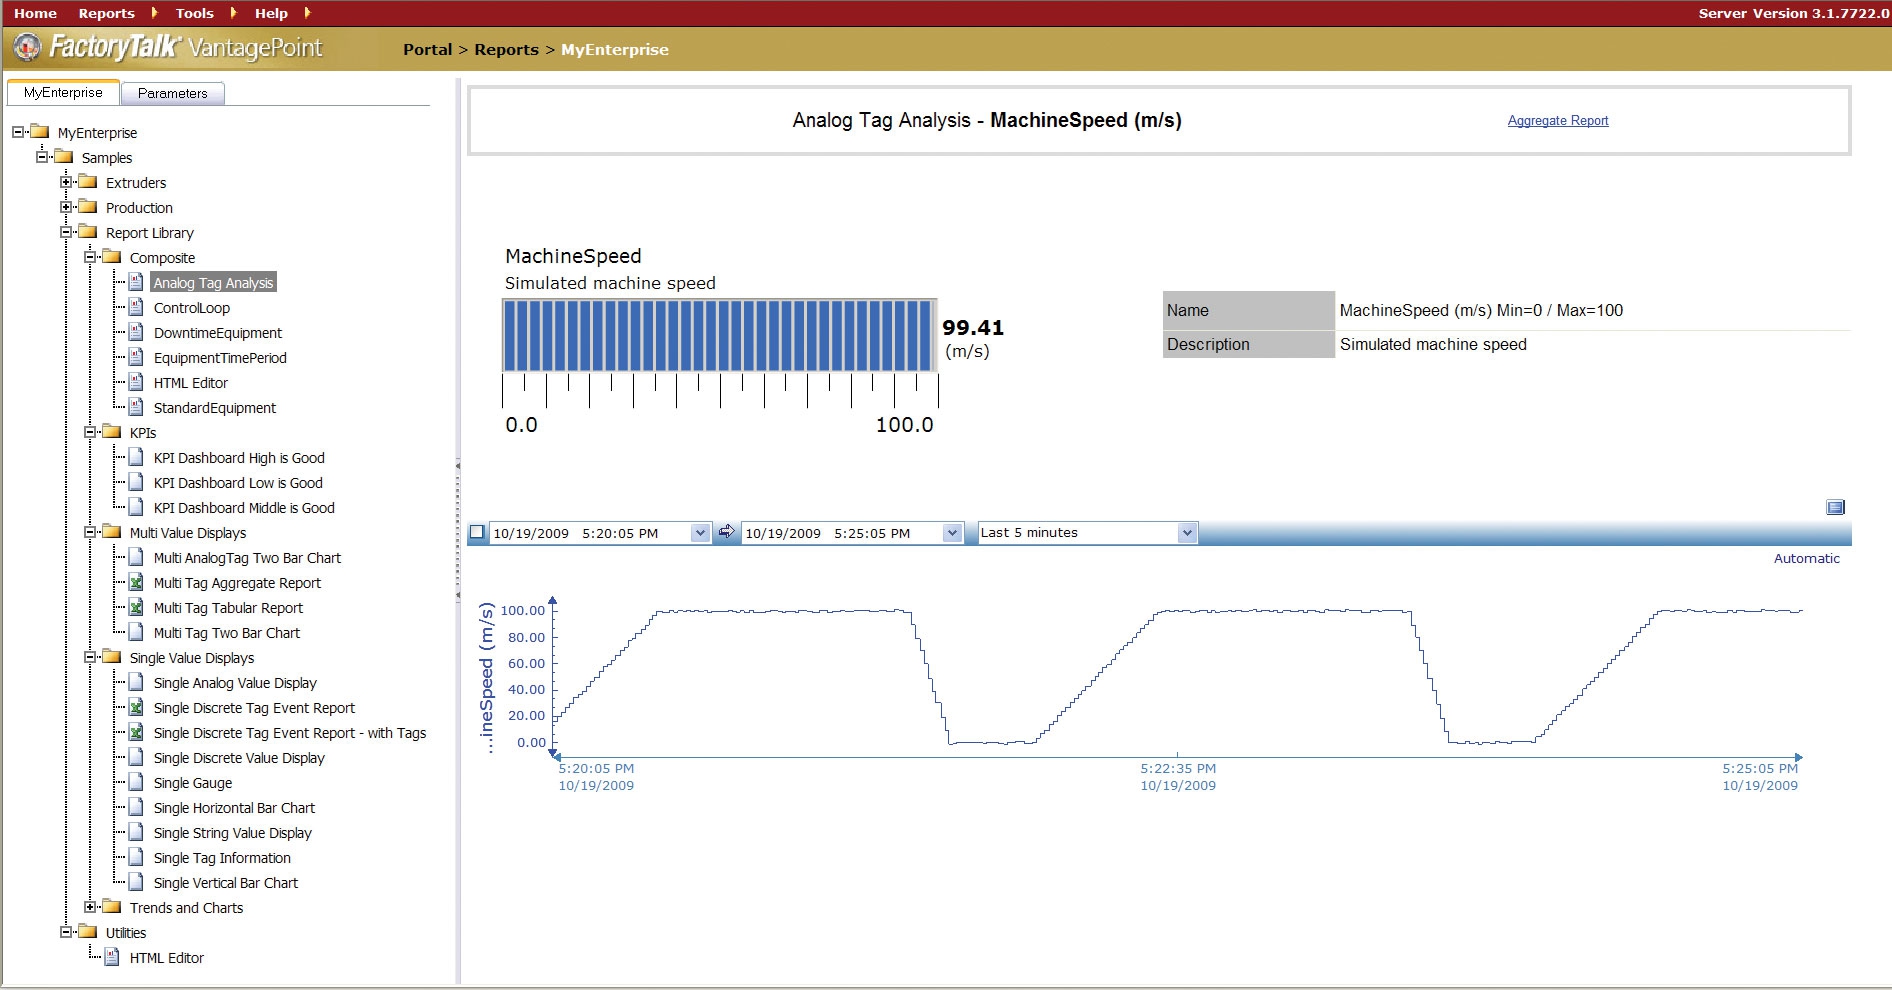Open the Help menu
The width and height of the screenshot is (1892, 990).
pyautogui.click(x=271, y=13)
